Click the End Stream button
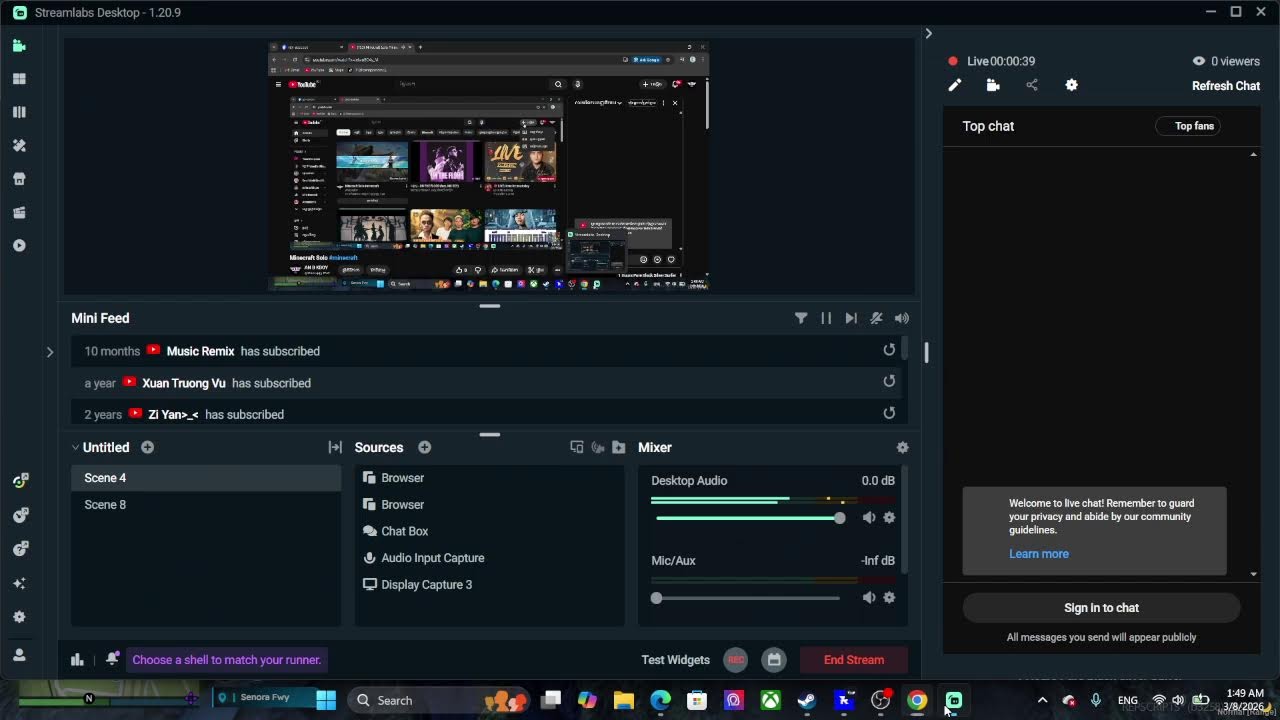 coord(854,660)
